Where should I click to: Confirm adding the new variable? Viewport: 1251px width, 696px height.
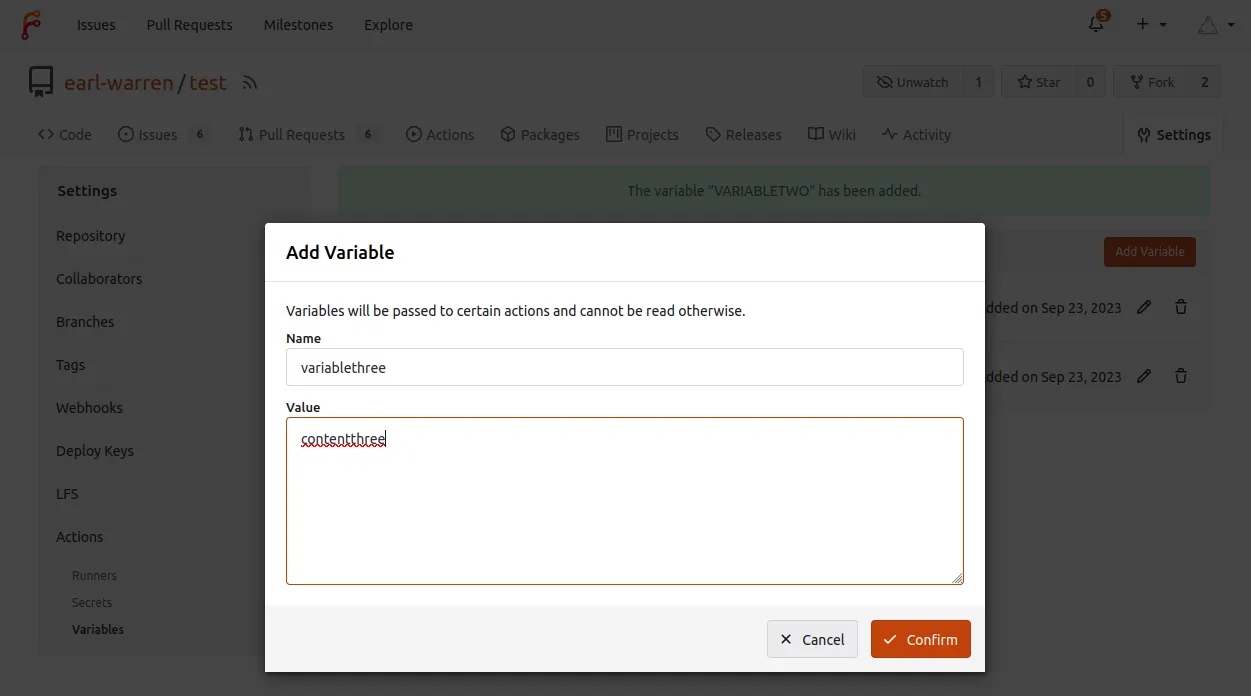[x=920, y=639]
